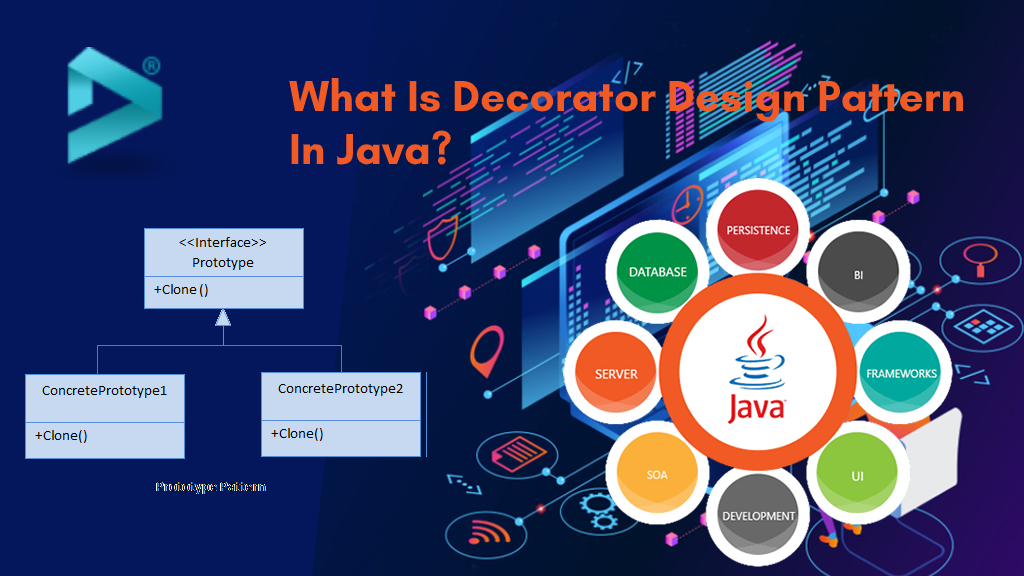Select the green UI circle
Viewport: 1024px width, 576px height.
[857, 473]
